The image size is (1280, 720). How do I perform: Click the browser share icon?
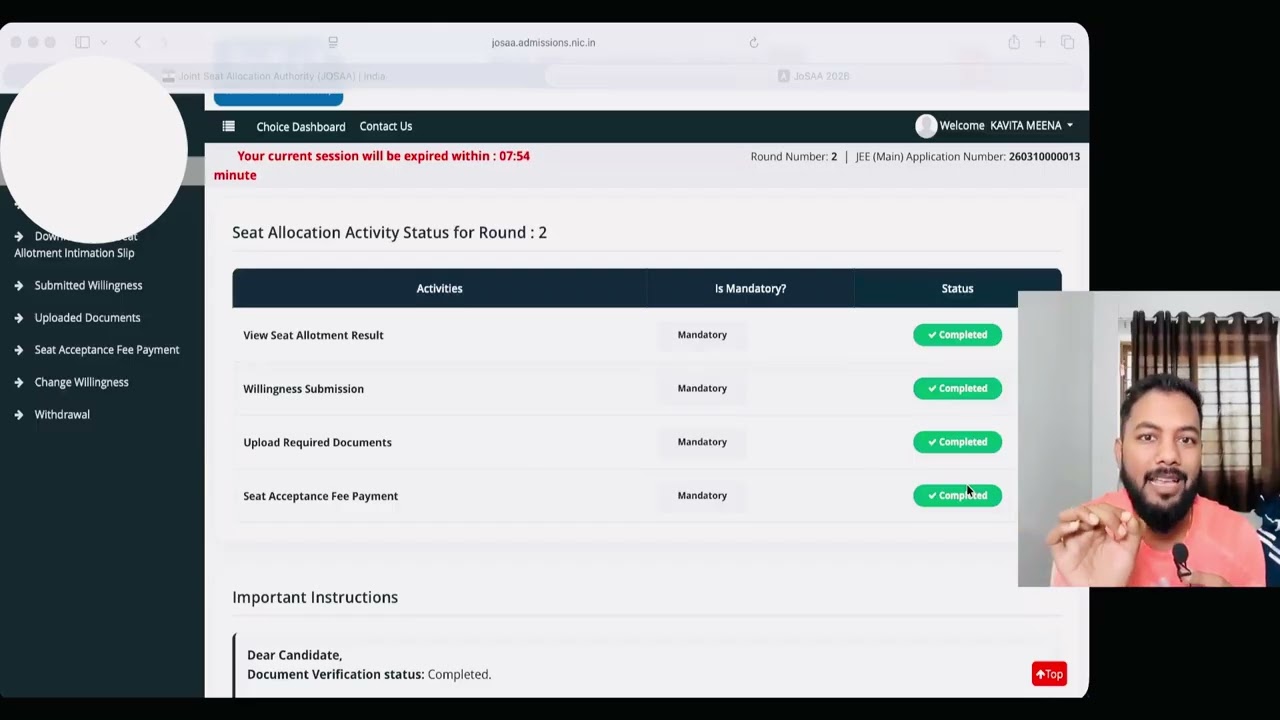coord(1014,42)
